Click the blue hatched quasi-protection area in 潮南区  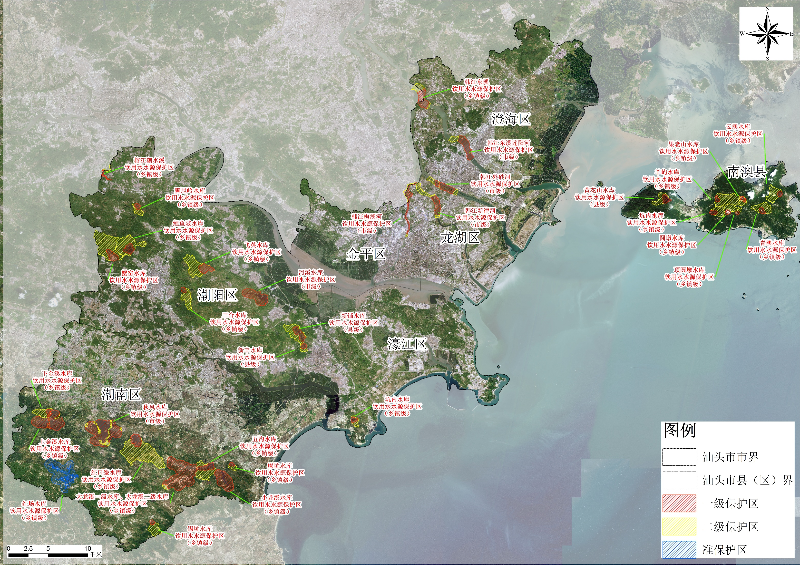60,470
